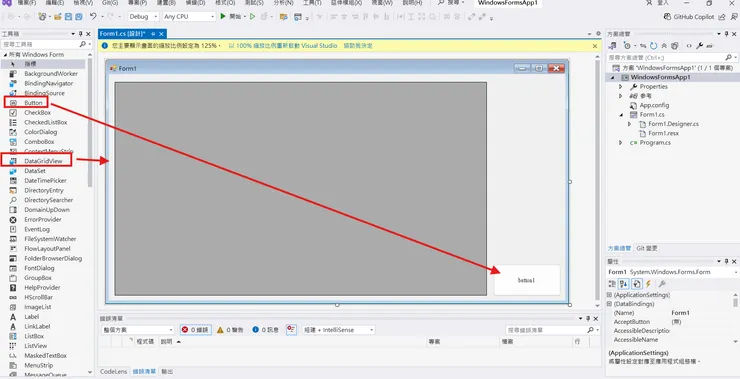740x379 pixels.
Task: Pin the toolbox panel with auto-hide pin
Action: [81, 34]
